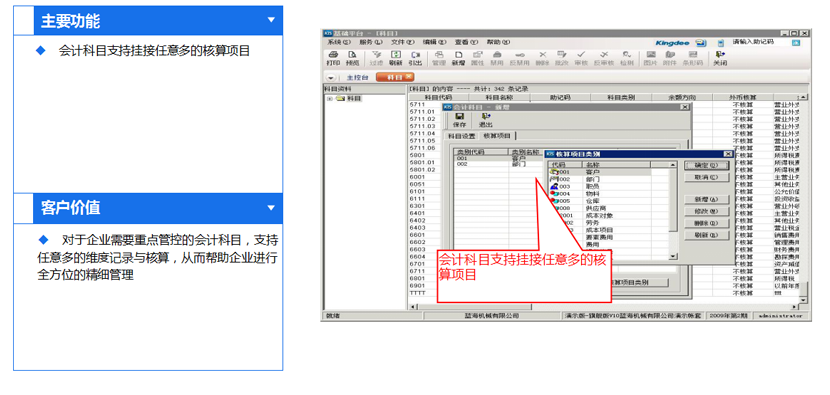Export records with the 引出 icon
Screen dimensions: 830x395
416,58
